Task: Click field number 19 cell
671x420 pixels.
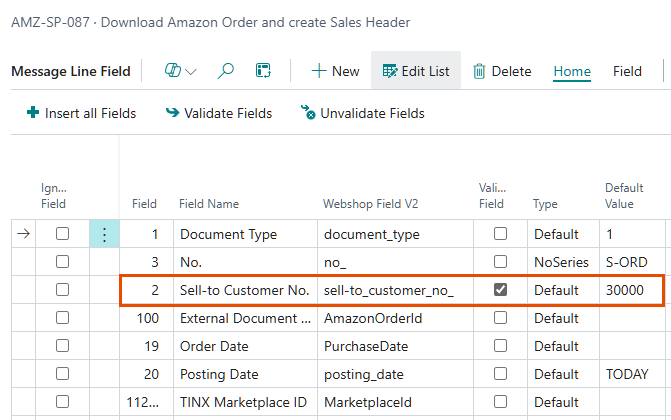Action: click(x=146, y=346)
